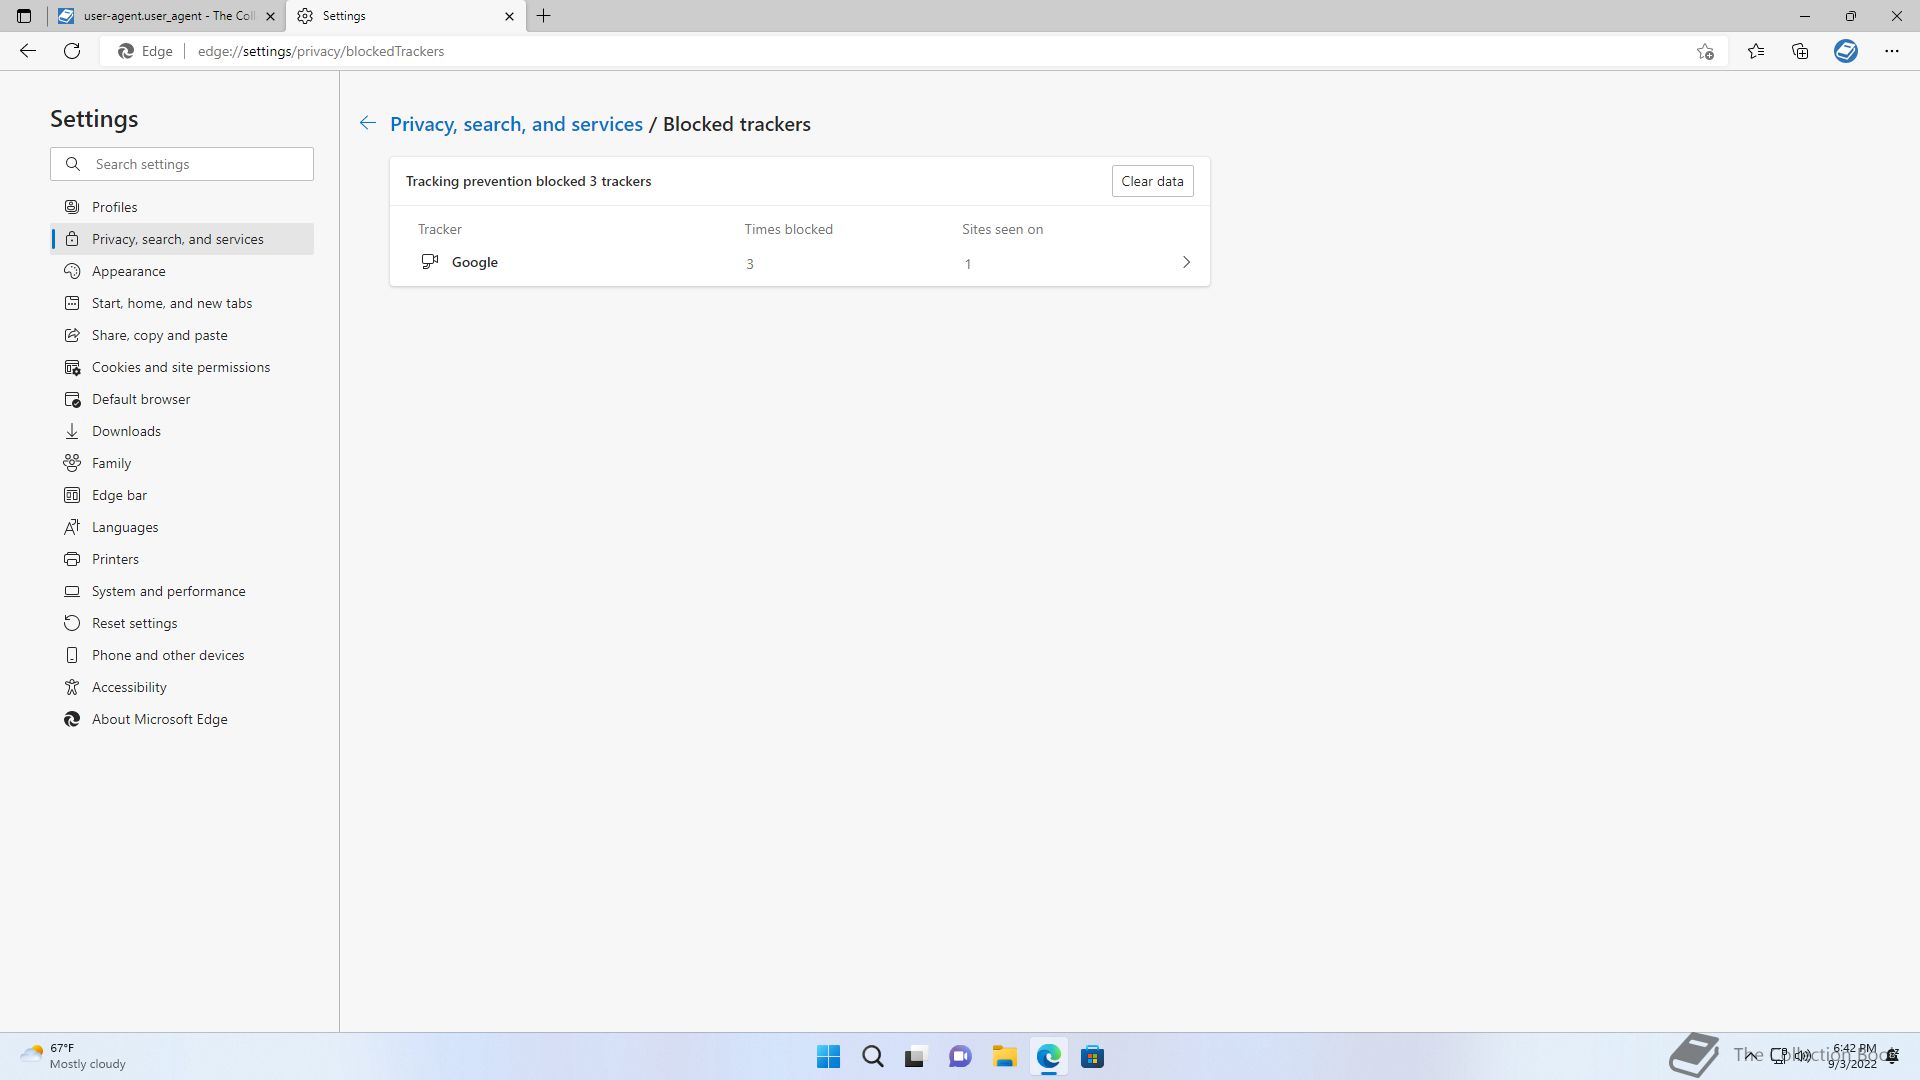This screenshot has height=1080, width=1920.
Task: Close the user-agent tab
Action: [270, 16]
